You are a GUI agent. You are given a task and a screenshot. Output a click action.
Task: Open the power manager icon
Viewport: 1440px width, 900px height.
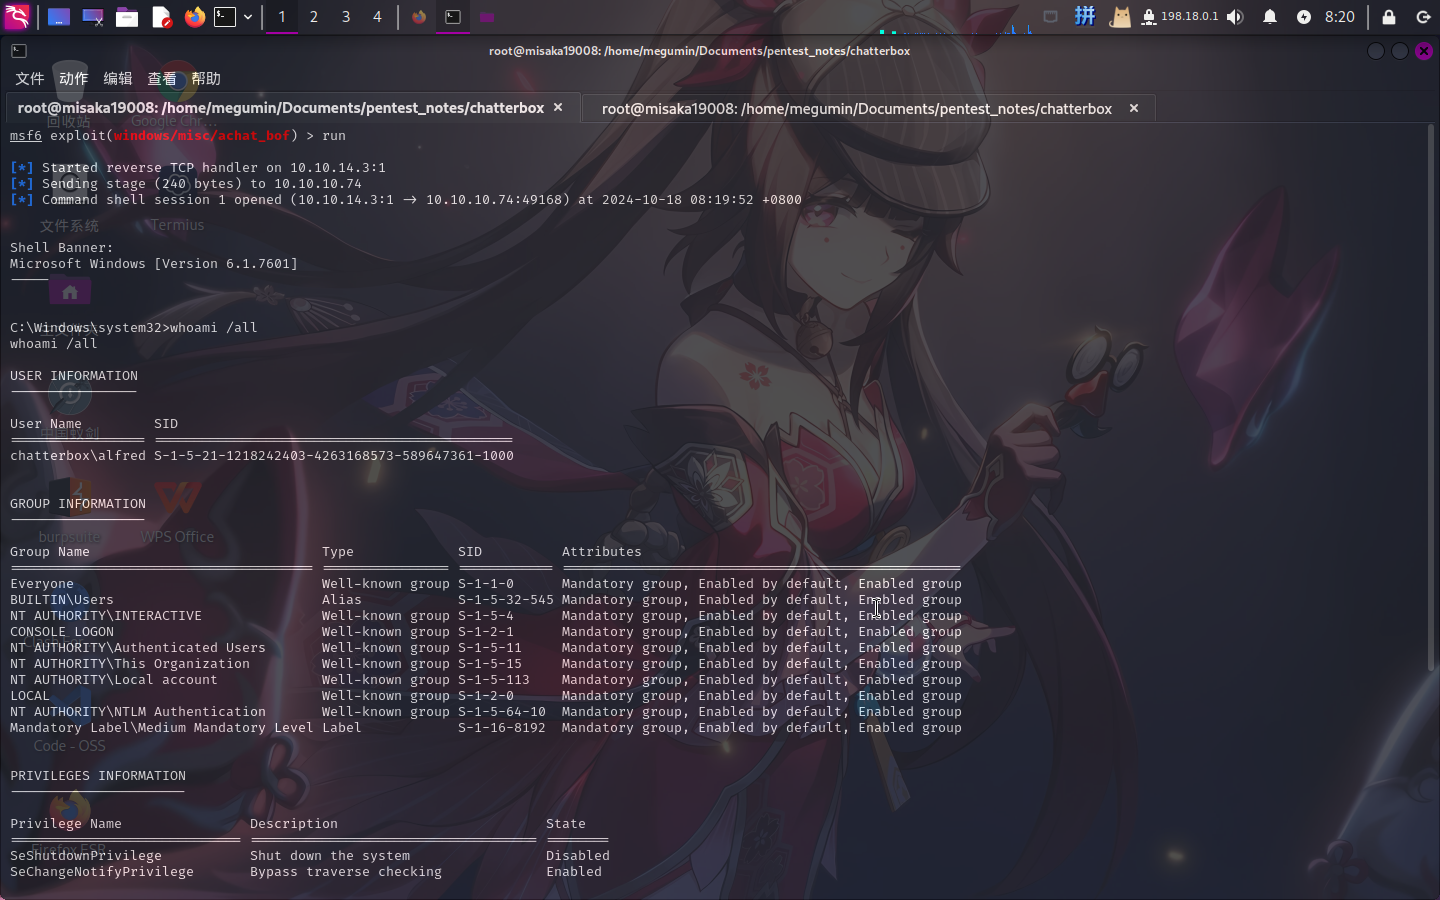[1304, 17]
